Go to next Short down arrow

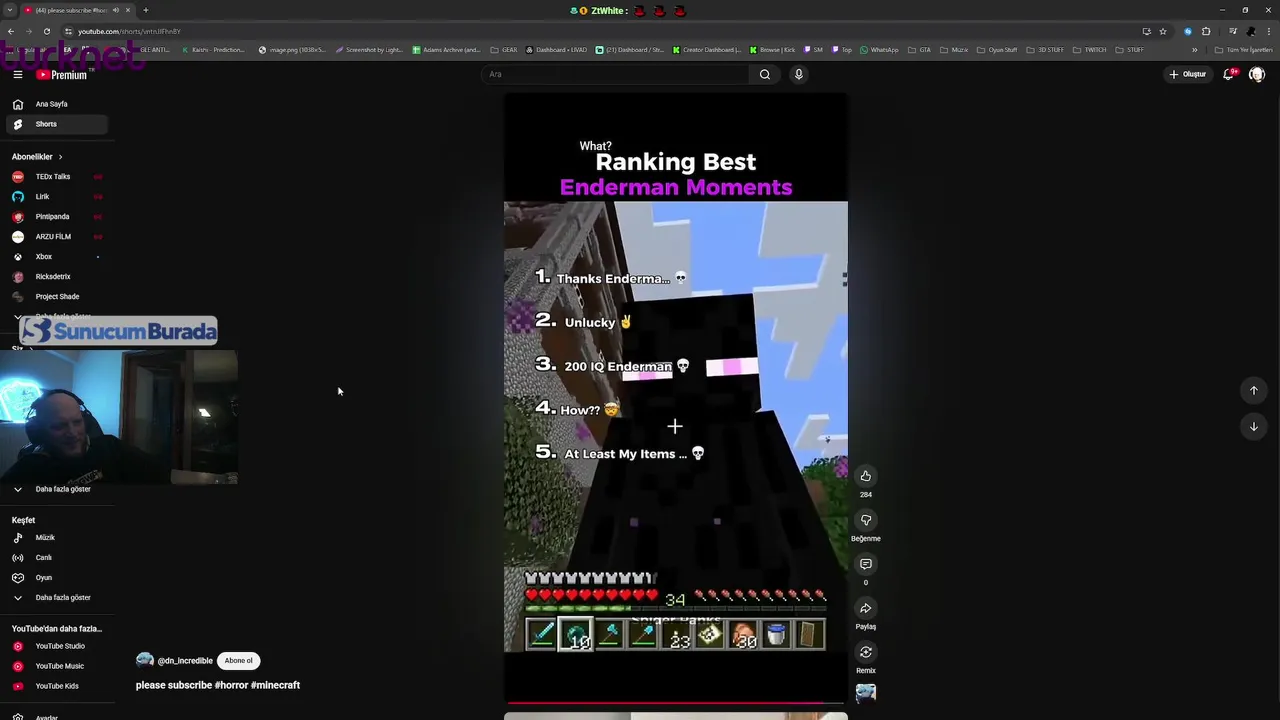point(1254,427)
